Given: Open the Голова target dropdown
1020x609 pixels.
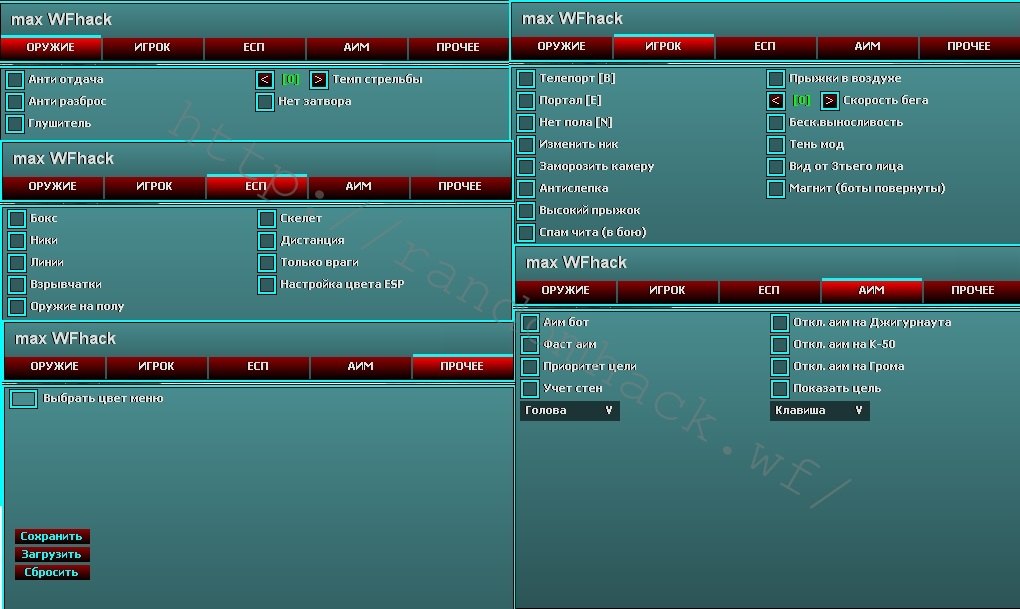Looking at the screenshot, I should tap(569, 411).
